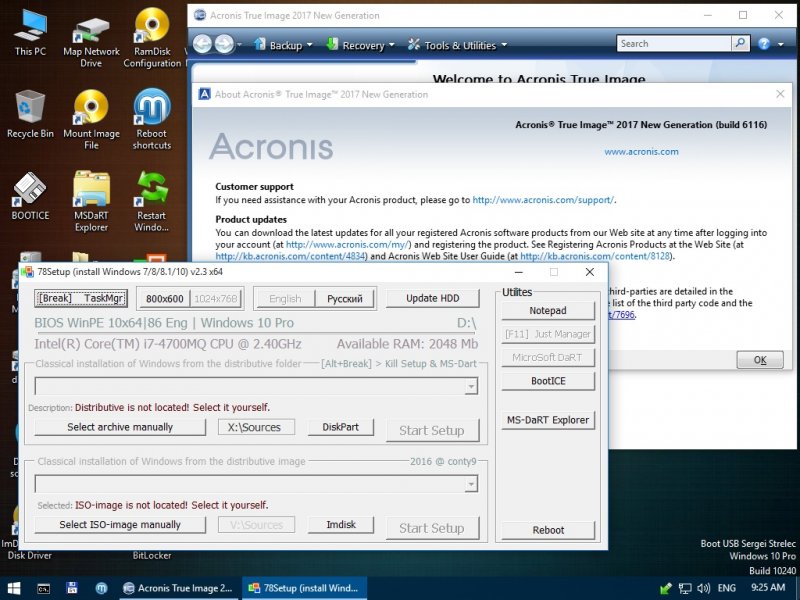800x600 pixels.
Task: Click the Update HDD button
Action: [x=433, y=298]
